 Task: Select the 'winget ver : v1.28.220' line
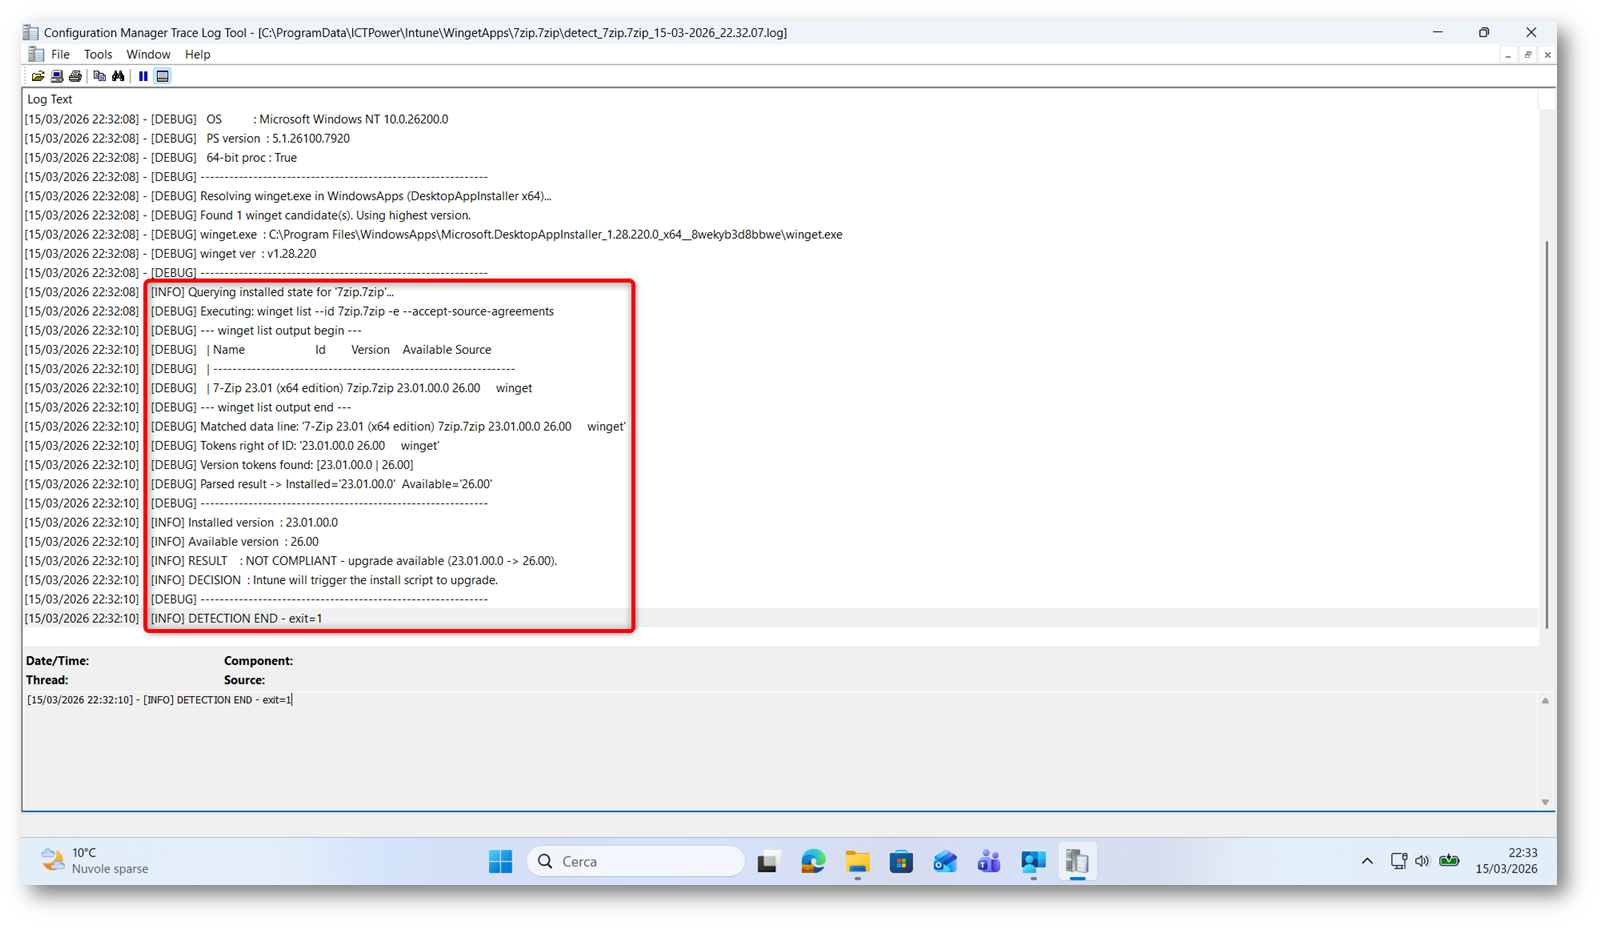(x=780, y=253)
